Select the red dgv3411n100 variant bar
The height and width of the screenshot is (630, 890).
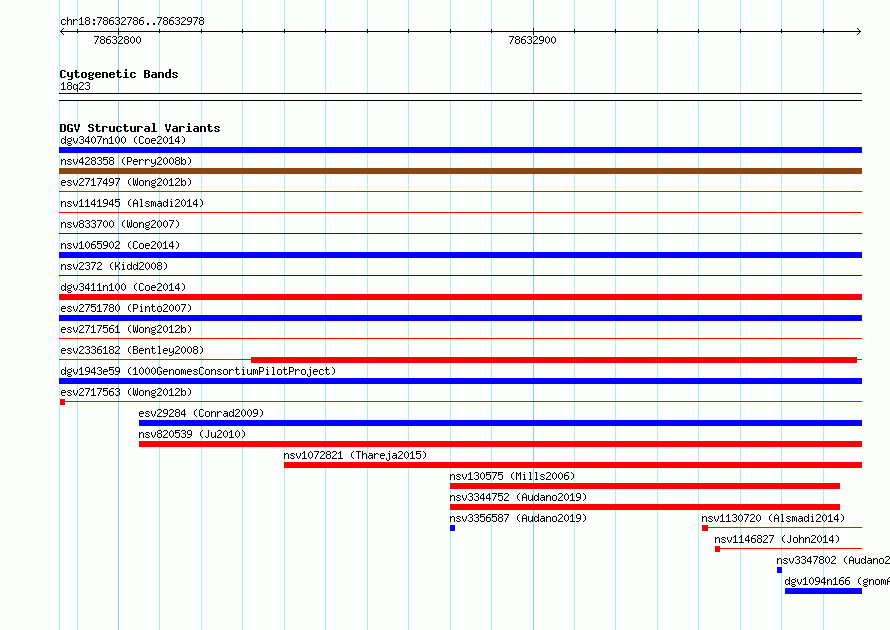460,297
